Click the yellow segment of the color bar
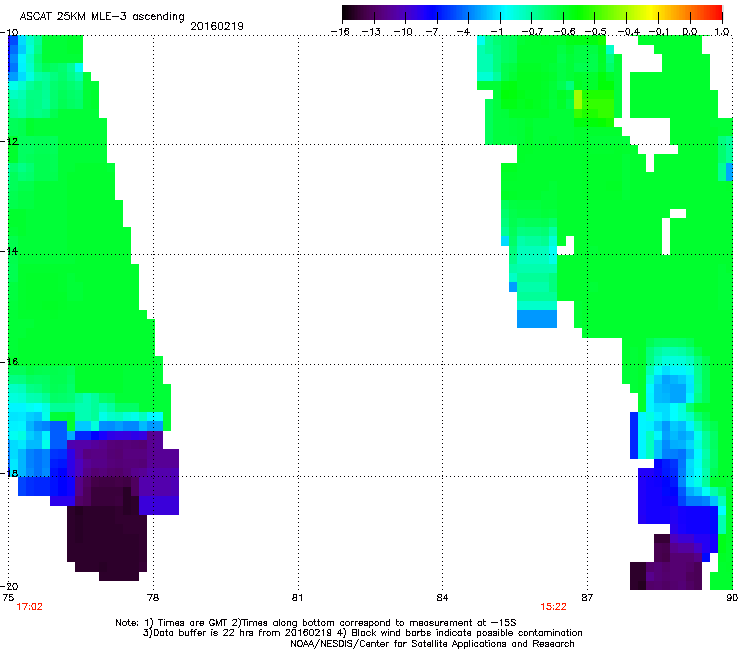Viewport: 740px width, 650px height. (x=652, y=13)
